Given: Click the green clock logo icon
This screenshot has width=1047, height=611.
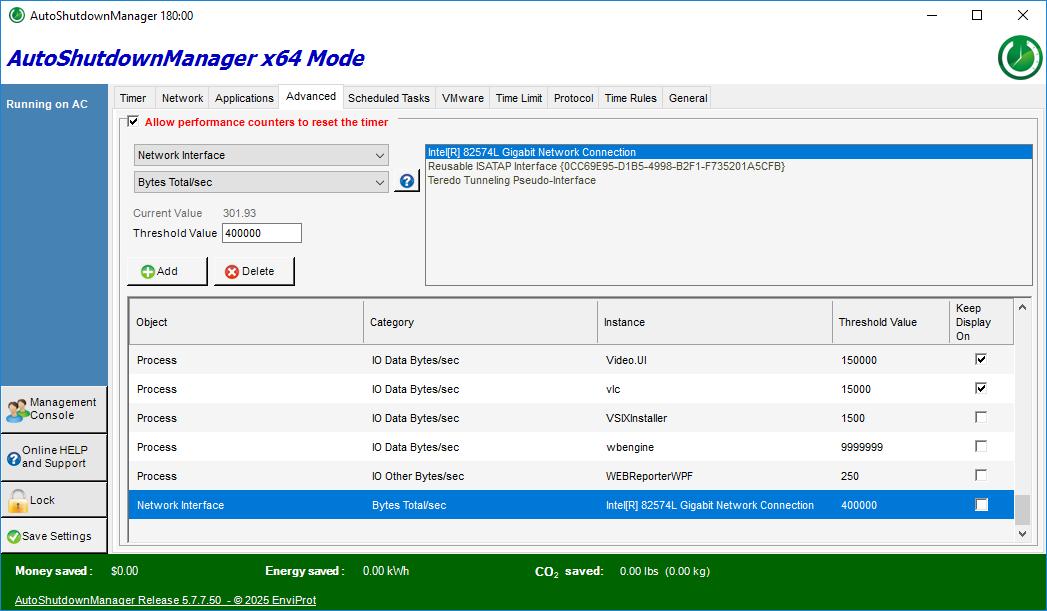Looking at the screenshot, I should (1019, 57).
